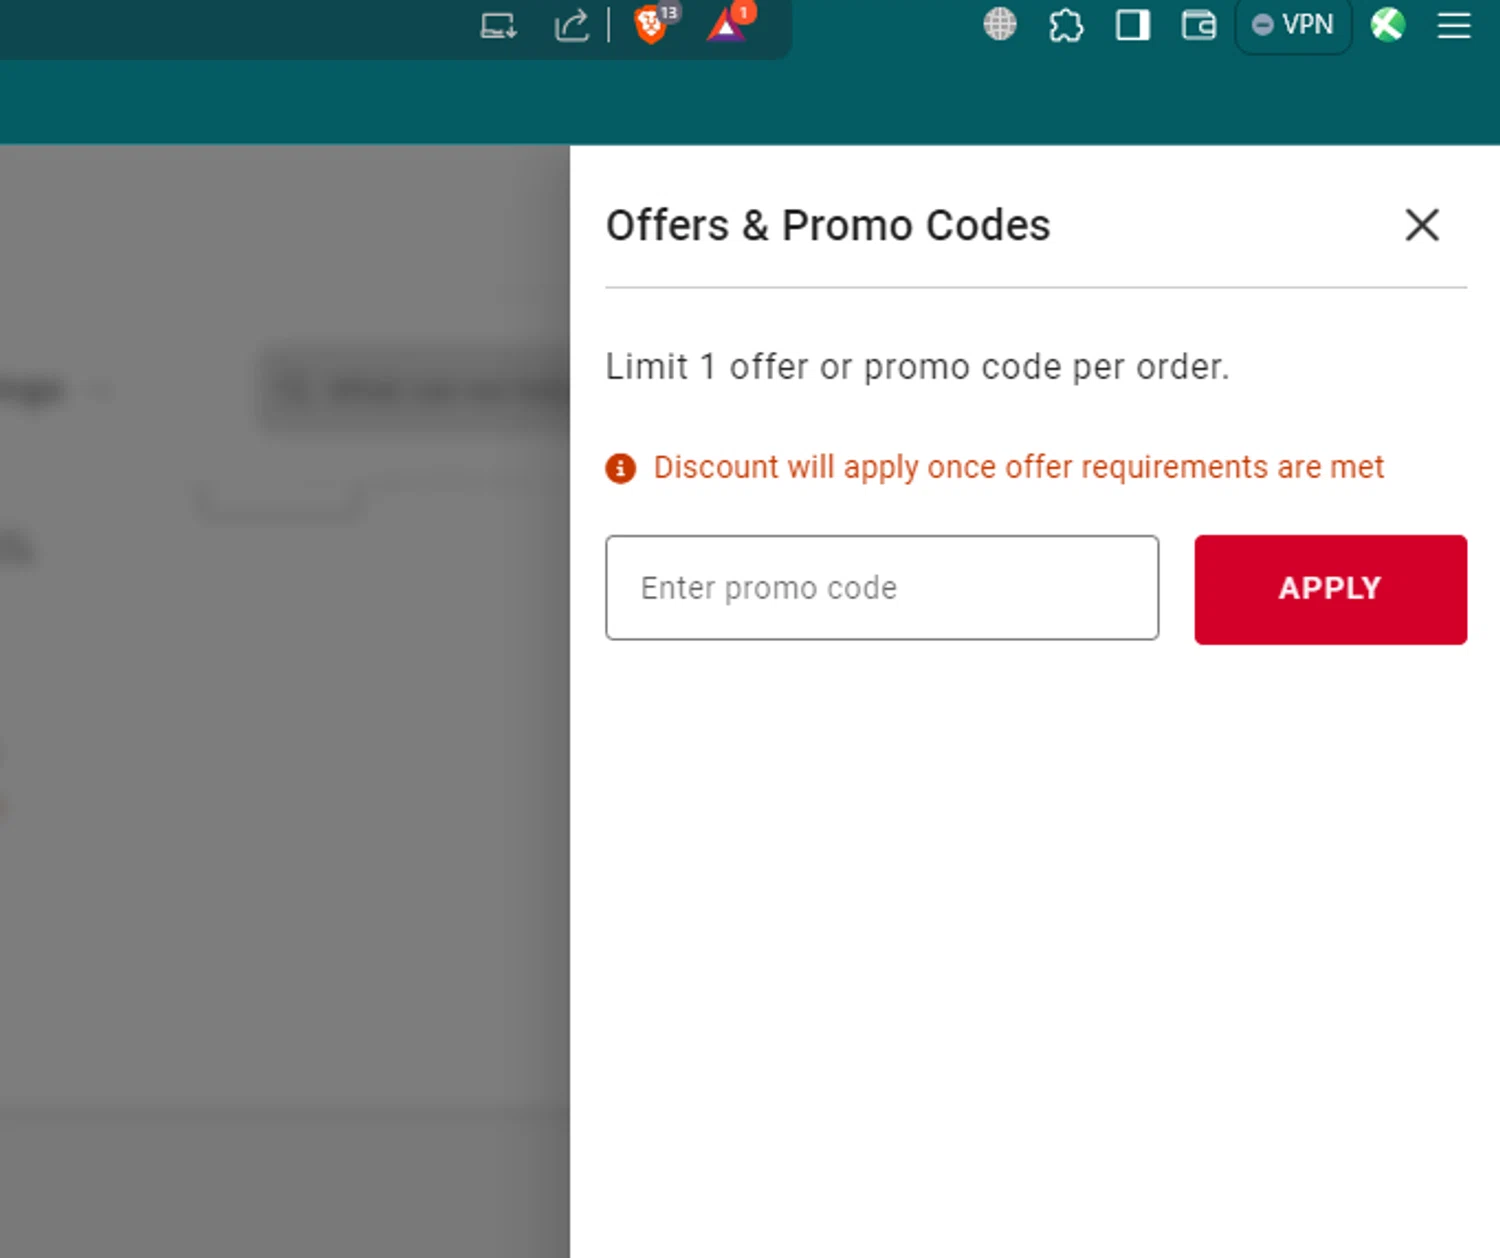Toggle the browser sidebar panel icon
This screenshot has height=1258, width=1500.
(x=1132, y=25)
